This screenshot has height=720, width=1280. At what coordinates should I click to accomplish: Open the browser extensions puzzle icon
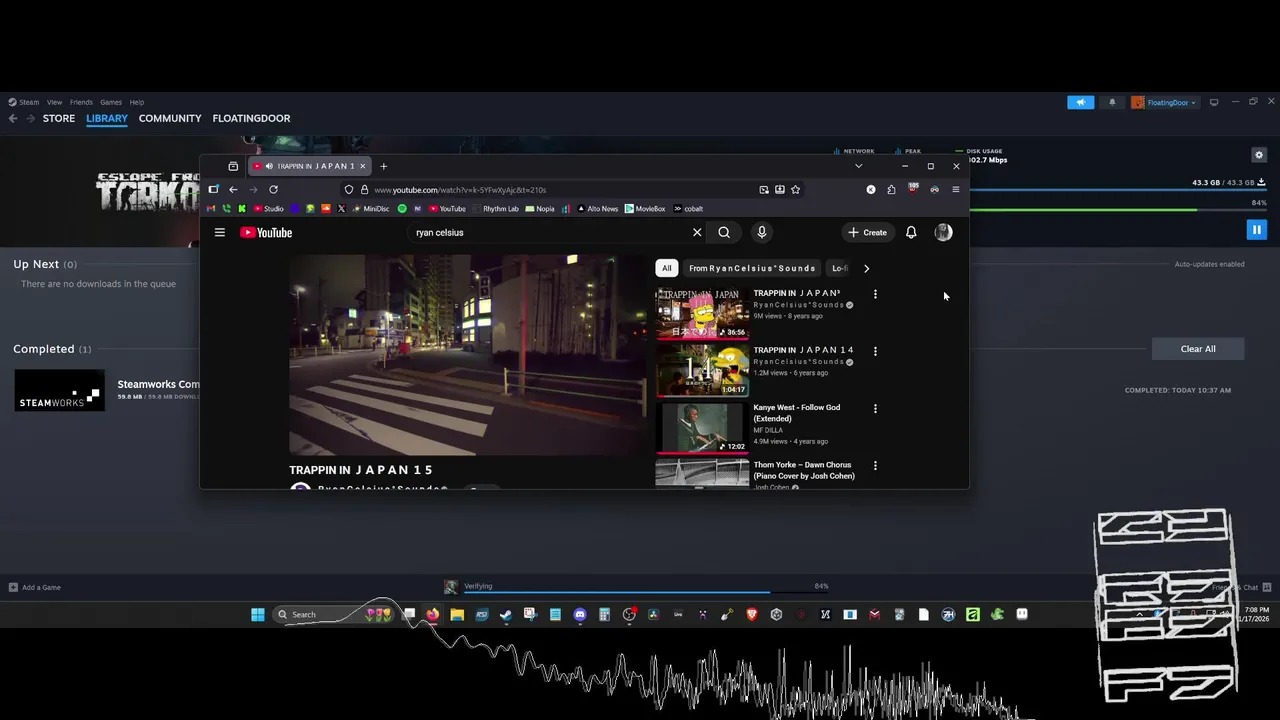[x=891, y=189]
